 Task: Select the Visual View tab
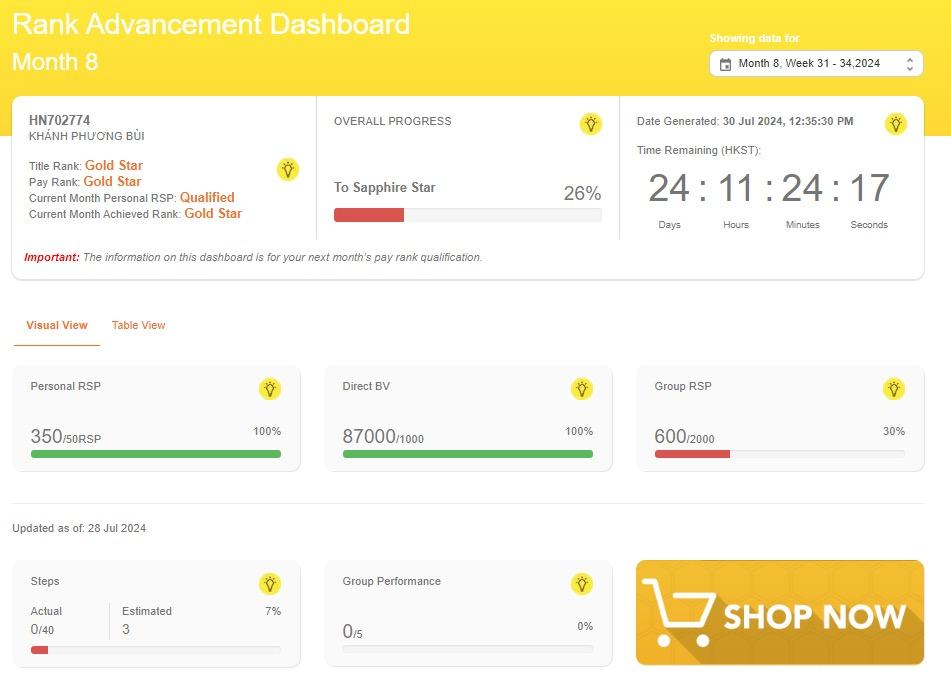click(57, 325)
